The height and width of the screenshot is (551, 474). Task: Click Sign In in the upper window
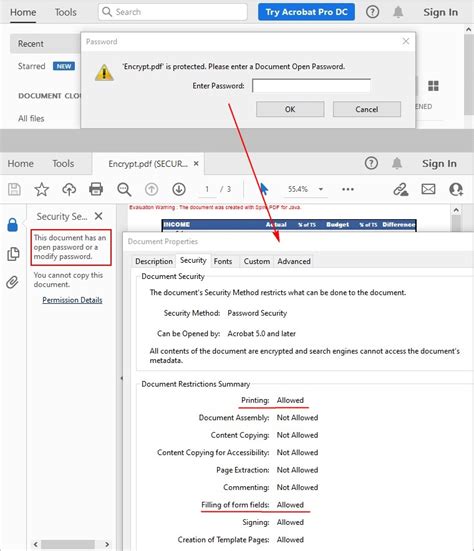coord(440,12)
